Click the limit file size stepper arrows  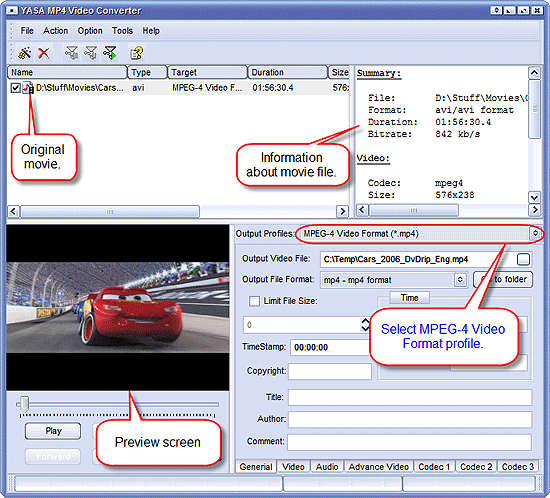point(365,325)
